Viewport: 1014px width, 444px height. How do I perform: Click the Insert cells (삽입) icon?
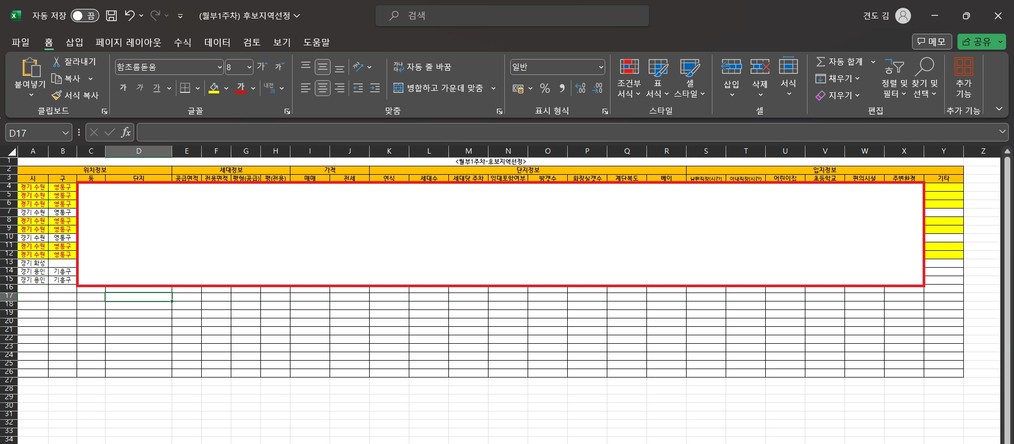tap(731, 66)
